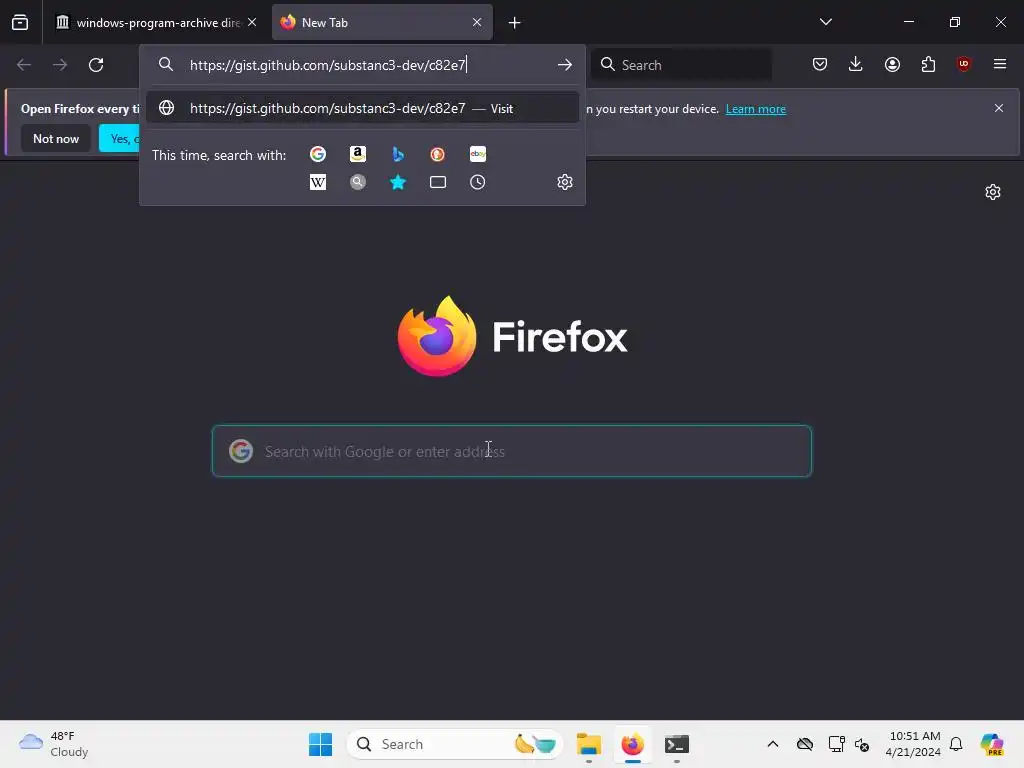Viewport: 1024px width, 768px height.
Task: Dismiss the notification bar with X
Action: pyautogui.click(x=999, y=108)
